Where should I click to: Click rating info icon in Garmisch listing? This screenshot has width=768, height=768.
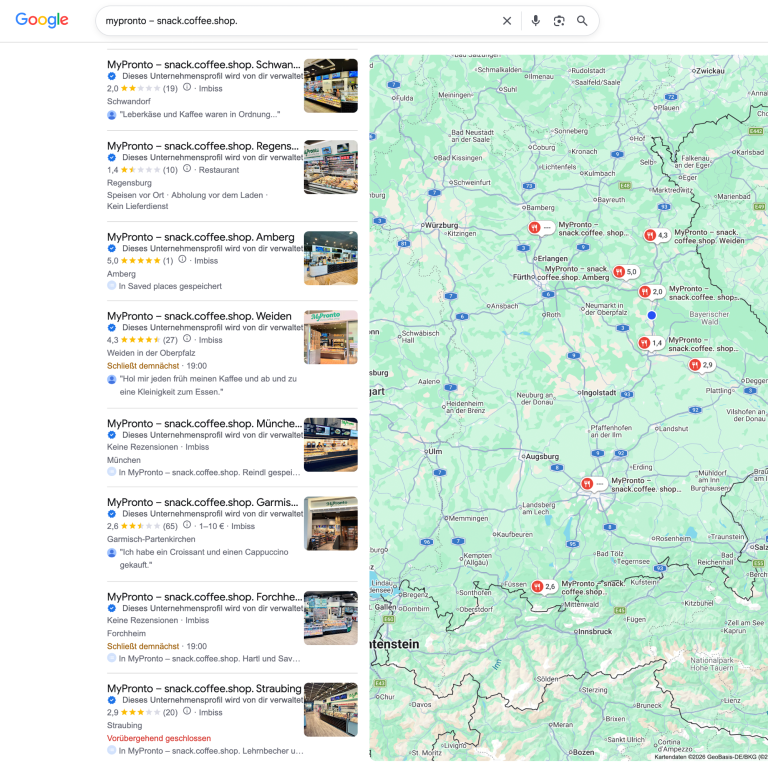click(187, 525)
